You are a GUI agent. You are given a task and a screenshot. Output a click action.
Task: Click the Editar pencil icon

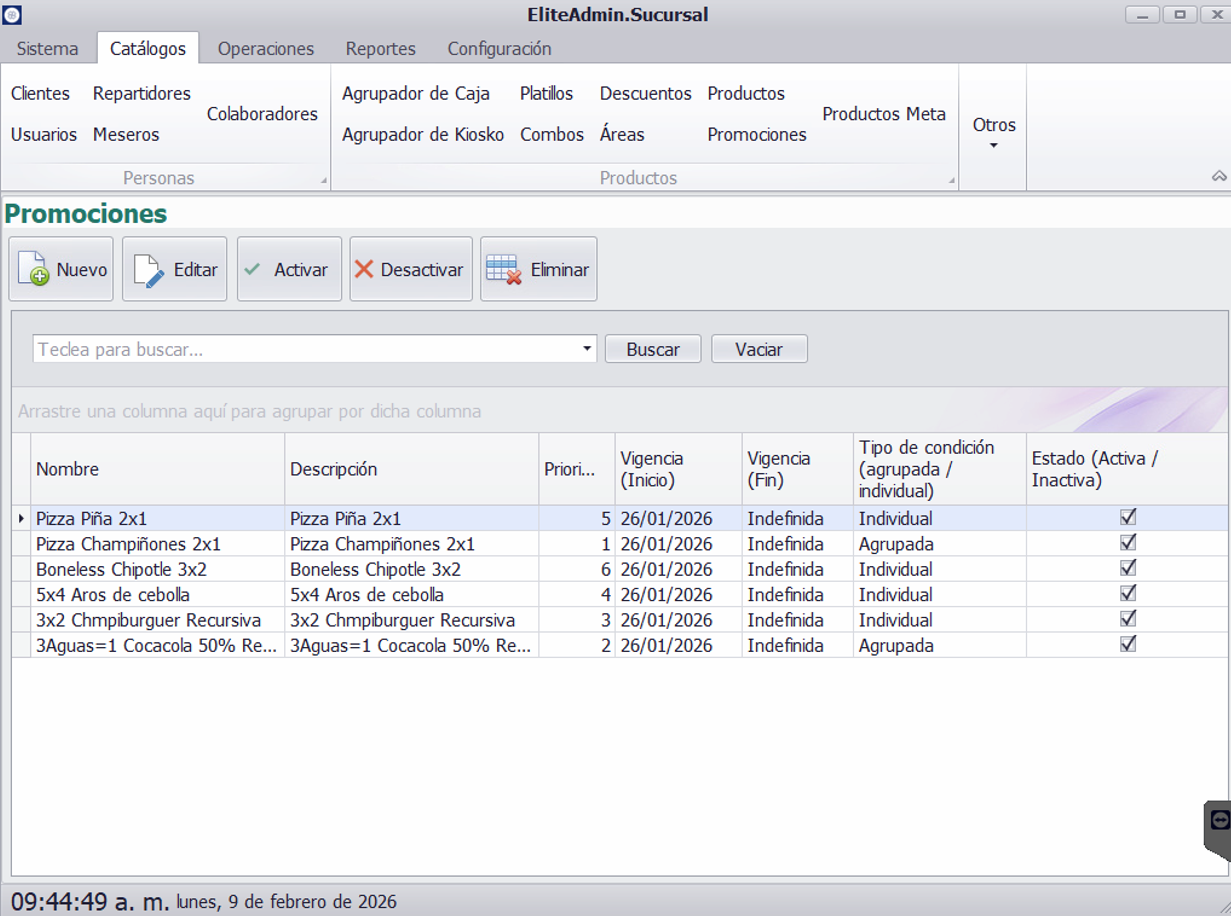tap(149, 270)
